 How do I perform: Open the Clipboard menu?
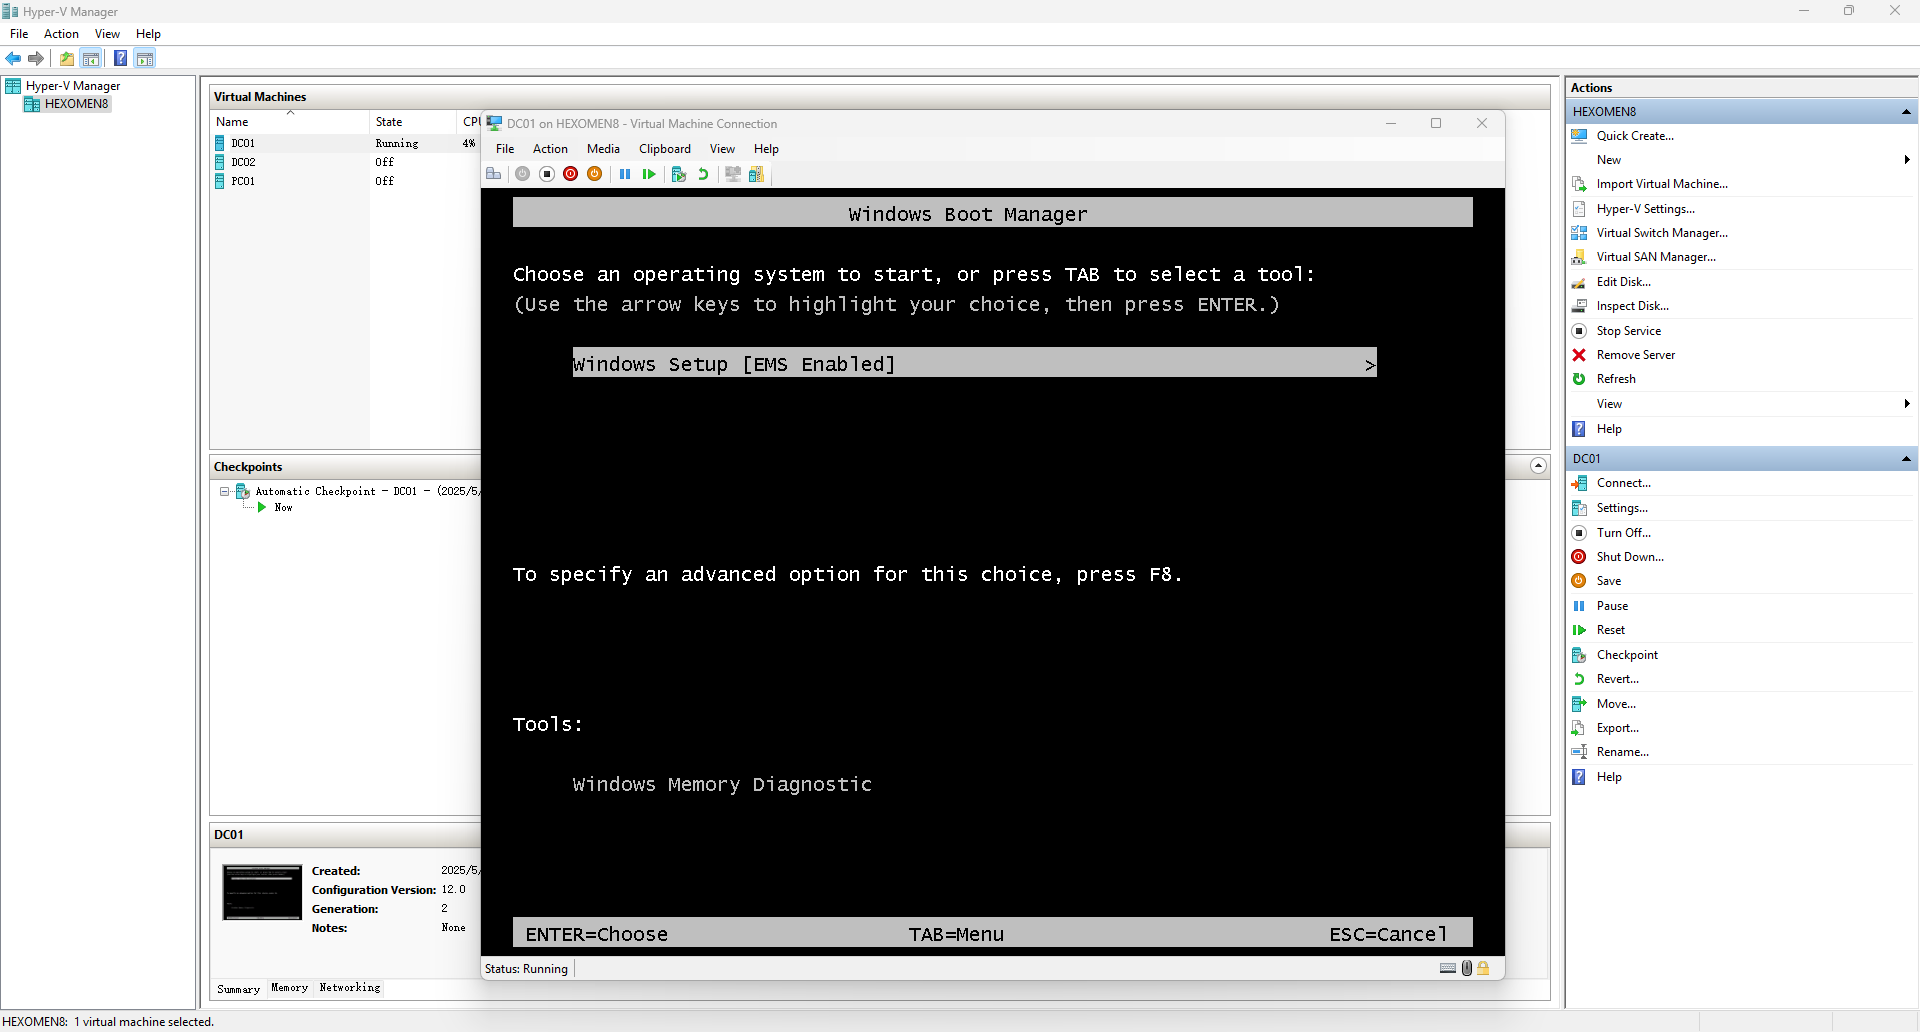[665, 149]
